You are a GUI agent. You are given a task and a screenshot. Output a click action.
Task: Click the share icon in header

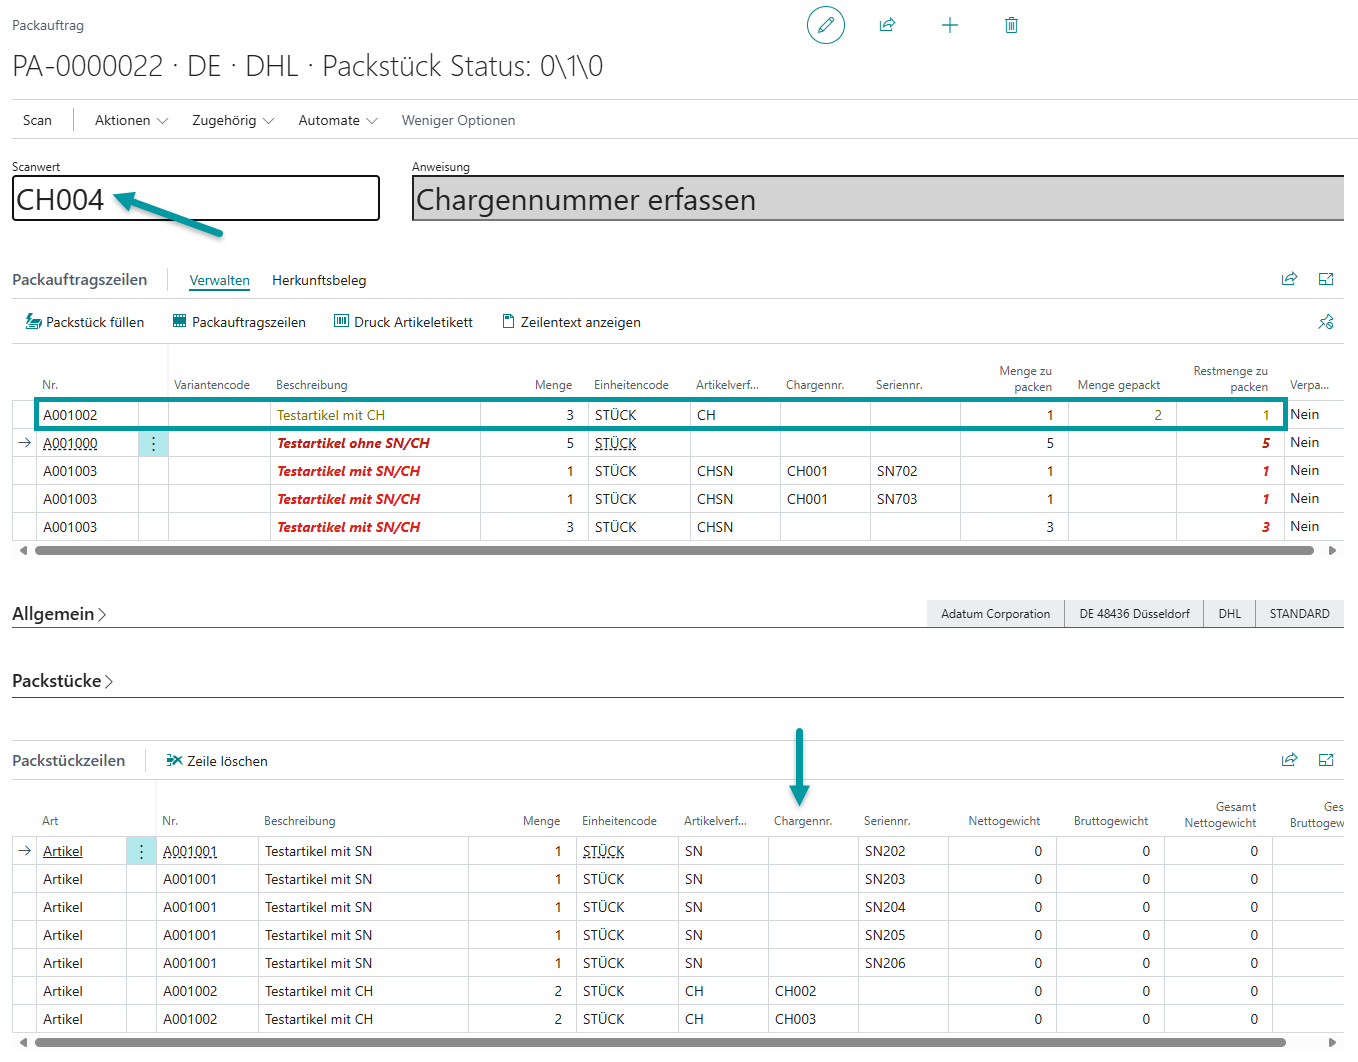(887, 25)
